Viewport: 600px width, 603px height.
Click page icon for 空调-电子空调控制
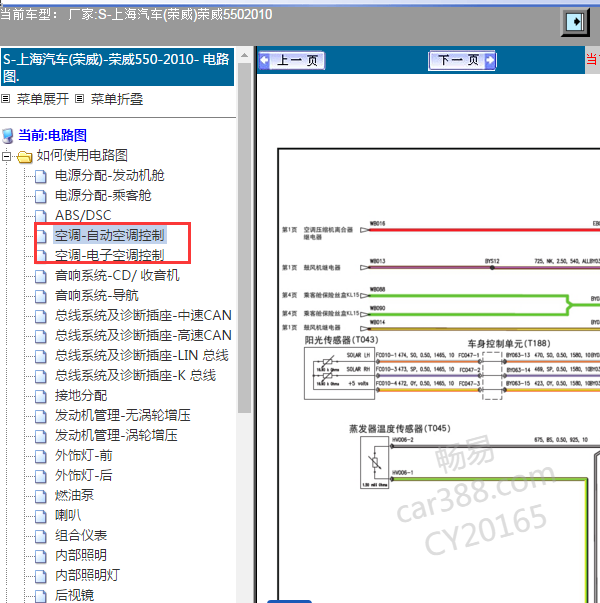[41, 257]
